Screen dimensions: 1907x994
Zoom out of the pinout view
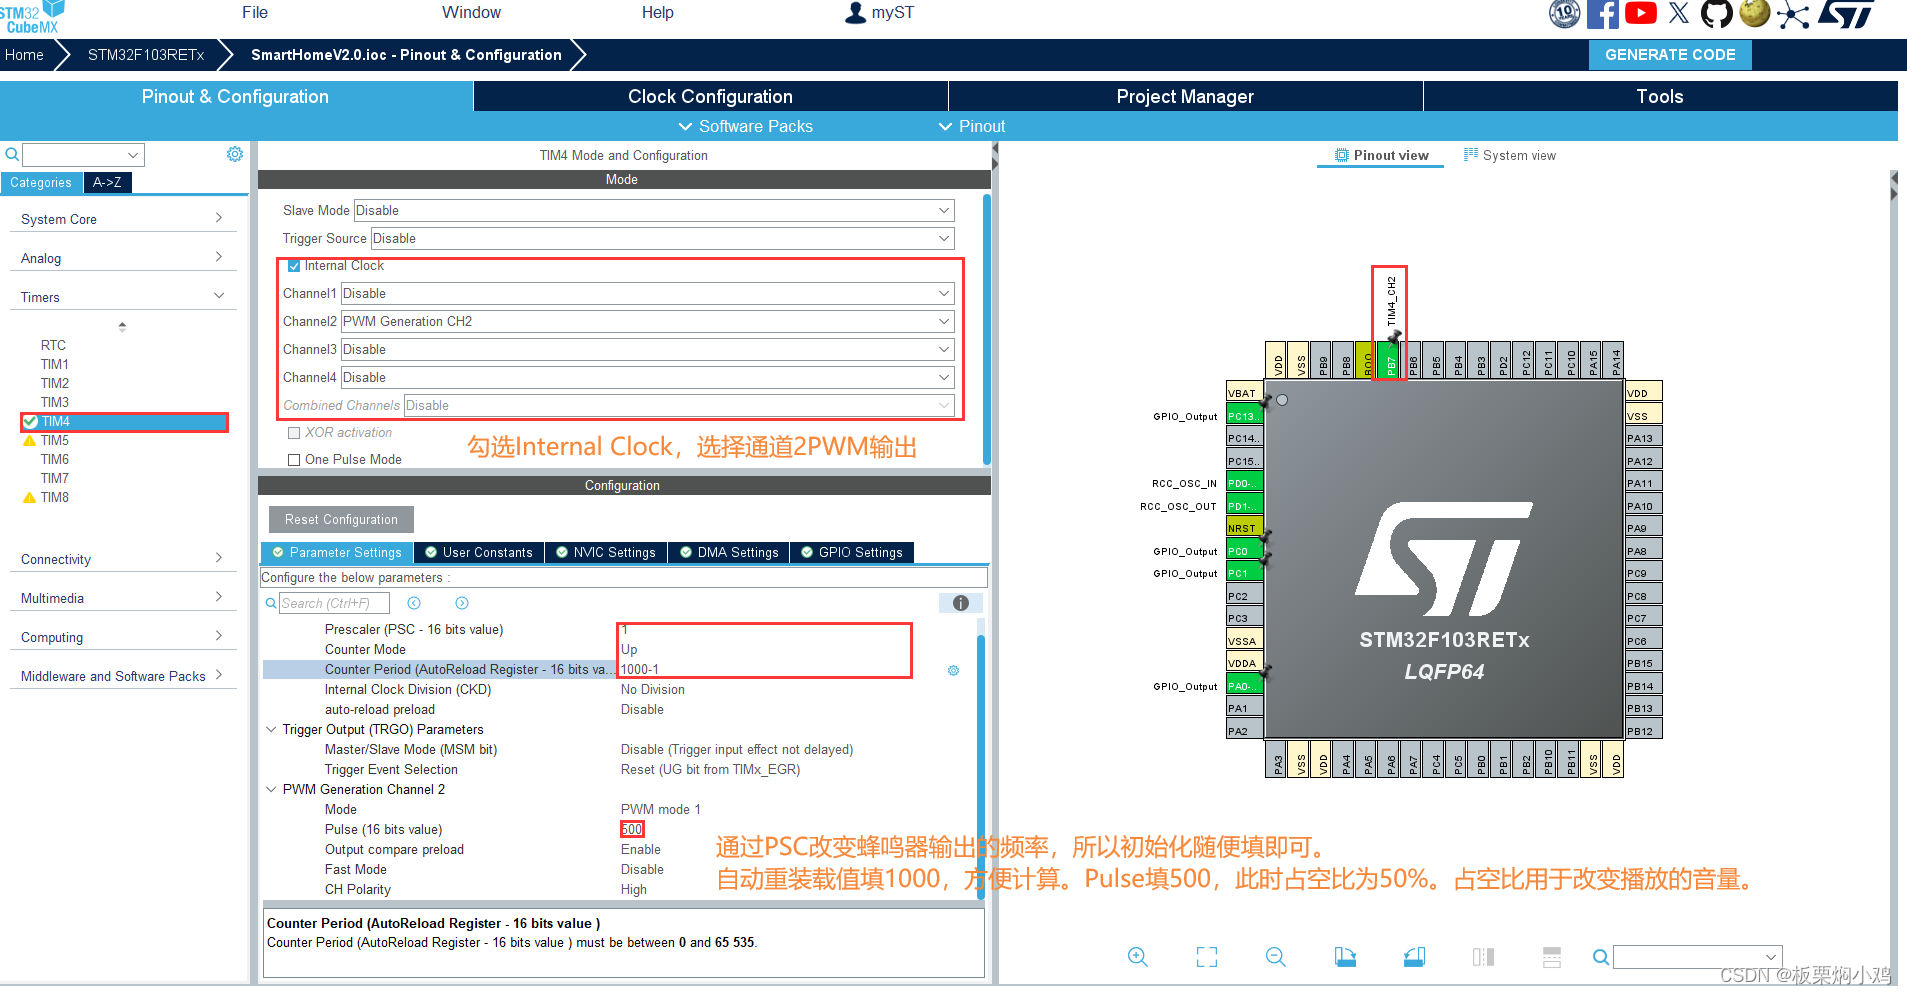[1276, 957]
